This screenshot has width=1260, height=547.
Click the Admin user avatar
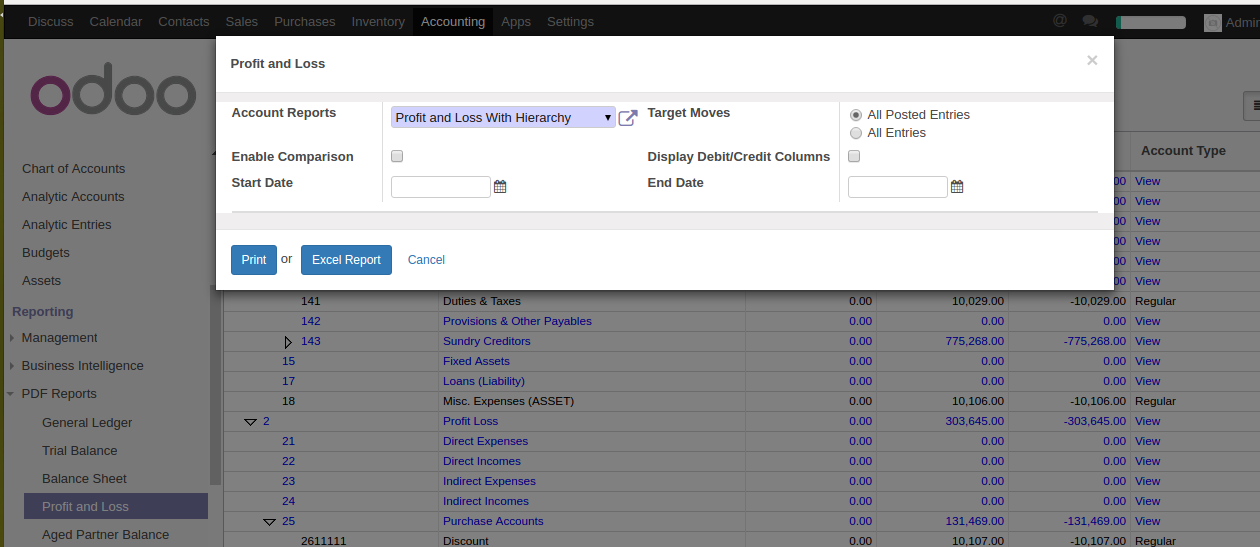[x=1212, y=22]
